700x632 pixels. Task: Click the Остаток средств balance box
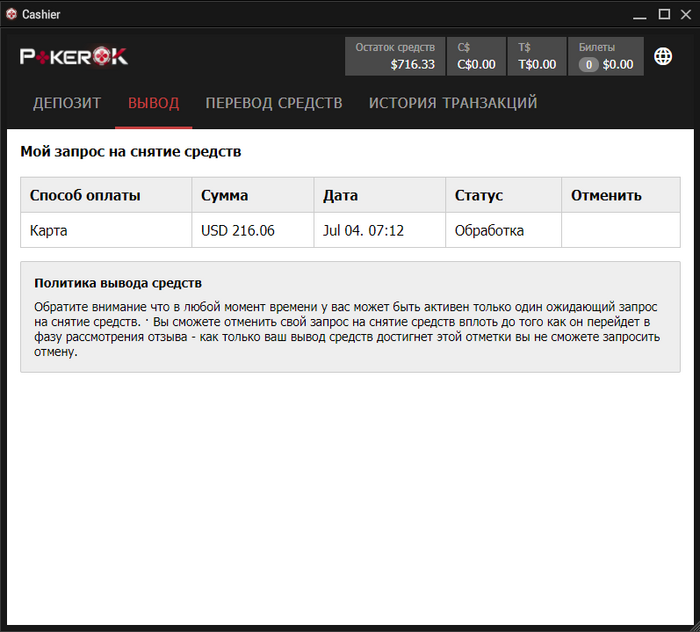point(395,56)
